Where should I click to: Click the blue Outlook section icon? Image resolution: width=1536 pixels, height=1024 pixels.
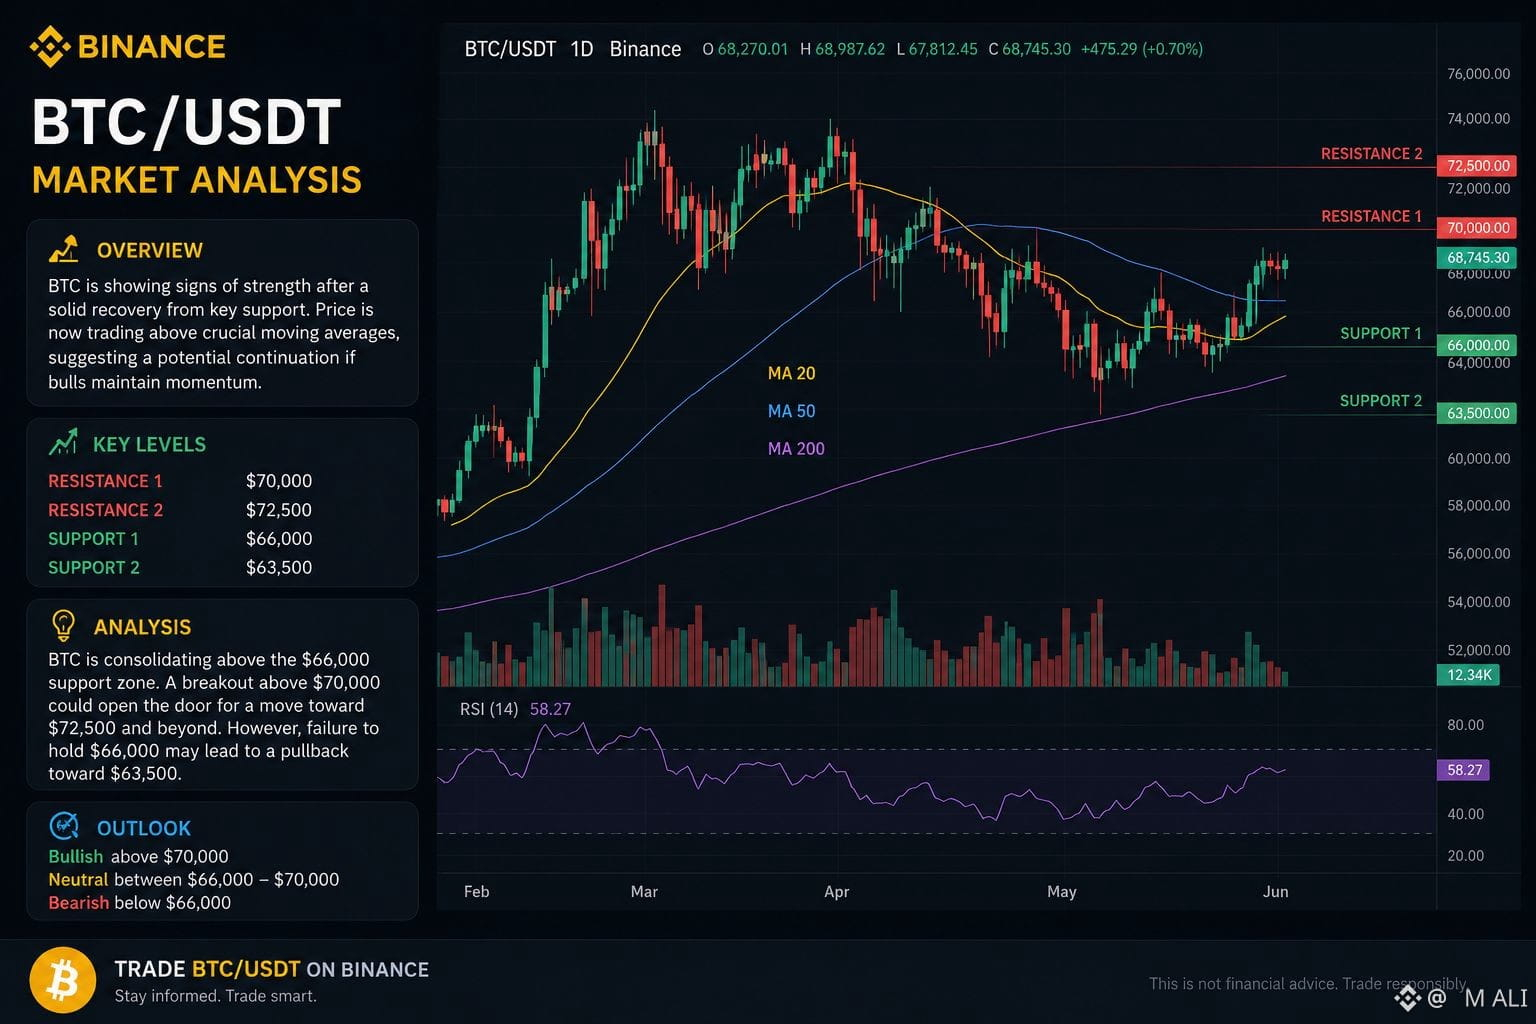tap(64, 826)
